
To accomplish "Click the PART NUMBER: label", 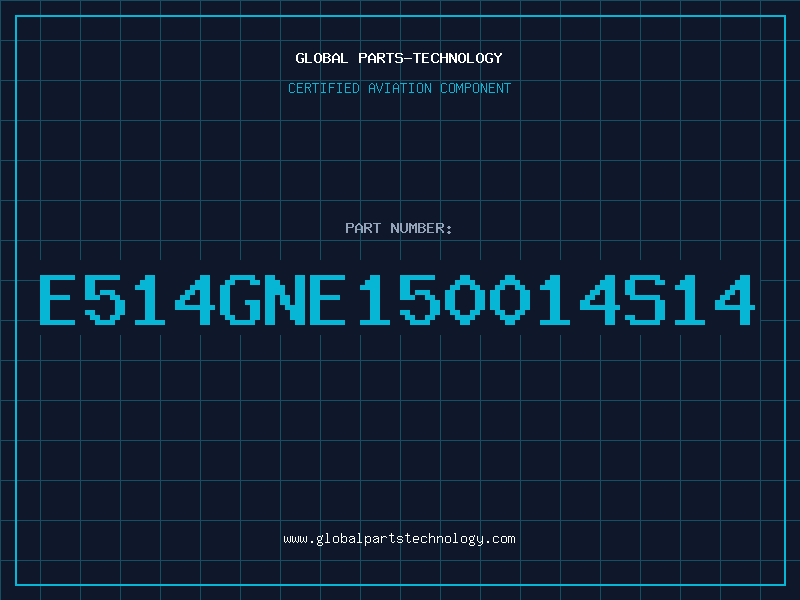I will tap(399, 228).
